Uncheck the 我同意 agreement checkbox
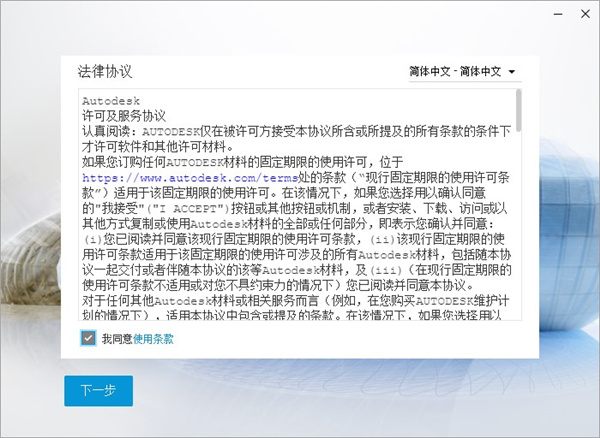The width and height of the screenshot is (600, 438). point(88,338)
